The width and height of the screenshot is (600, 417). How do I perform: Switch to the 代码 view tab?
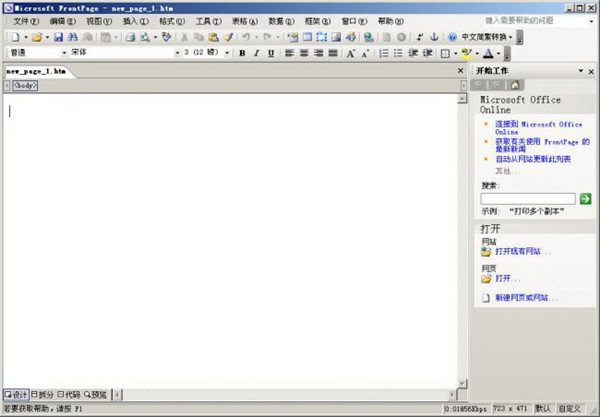pos(69,394)
